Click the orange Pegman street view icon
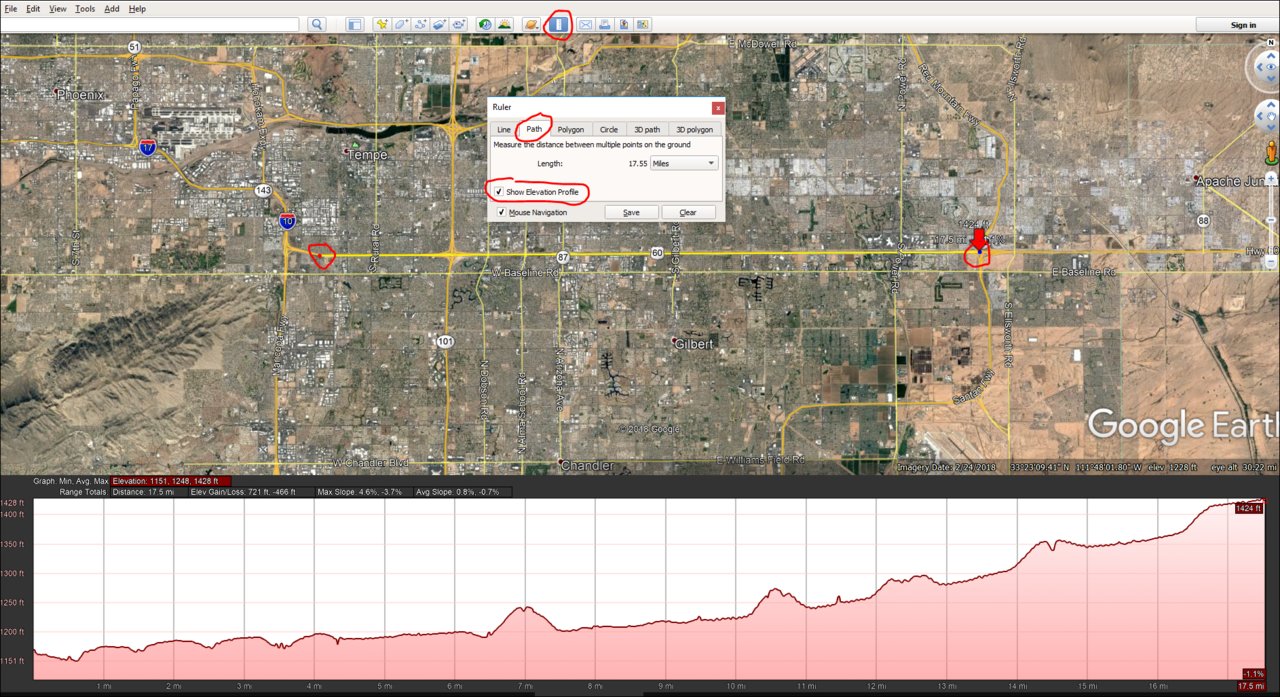This screenshot has height=697, width=1280. coord(1273,154)
